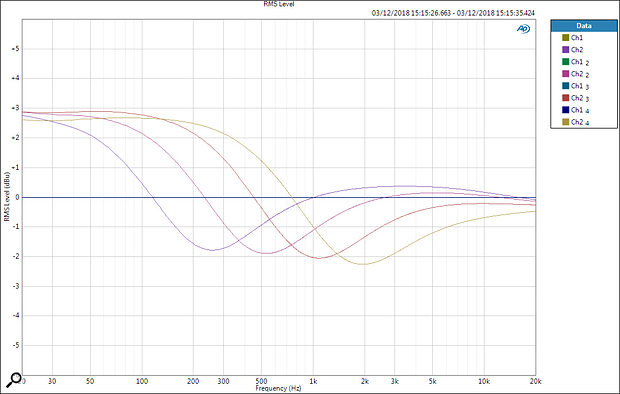
Task: Click the 'Ch2 2' legend label
Action: (x=580, y=74)
